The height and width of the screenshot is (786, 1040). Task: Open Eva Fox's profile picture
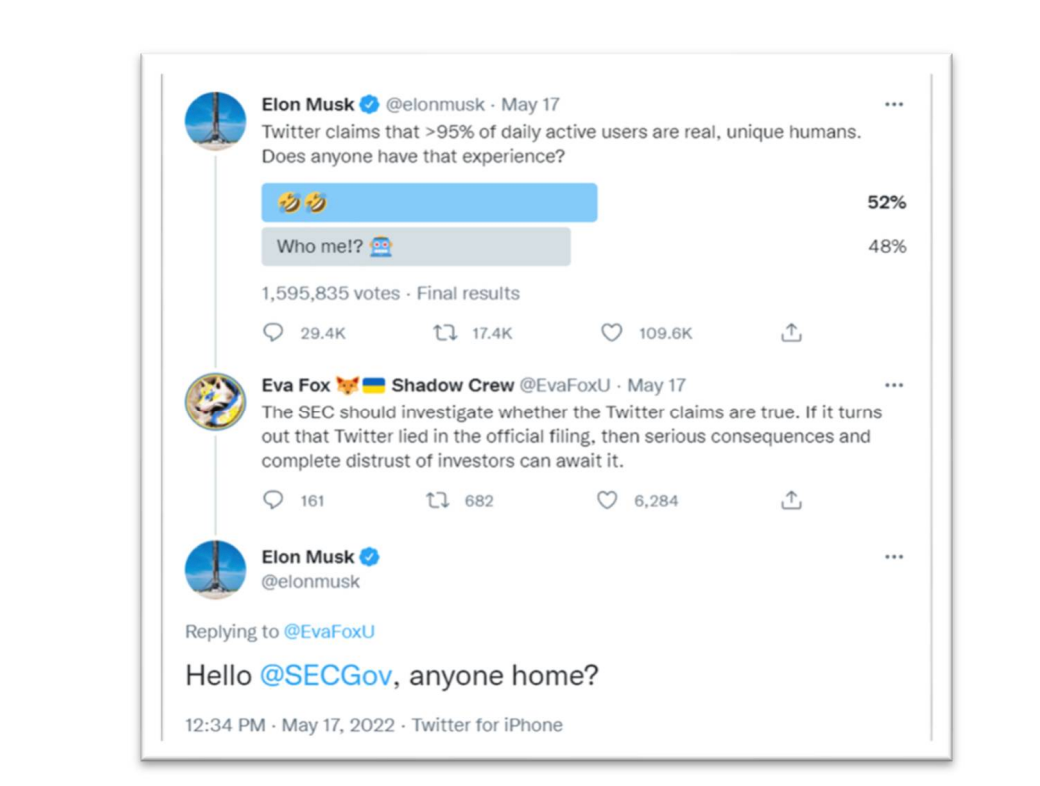(x=215, y=402)
